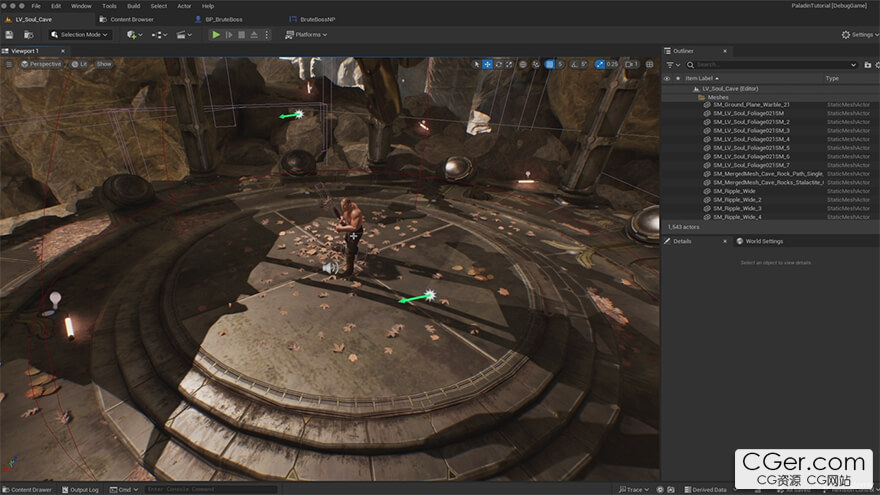The width and height of the screenshot is (880, 495).
Task: Choose the Rotate tool in viewport toolbar
Action: pos(498,65)
